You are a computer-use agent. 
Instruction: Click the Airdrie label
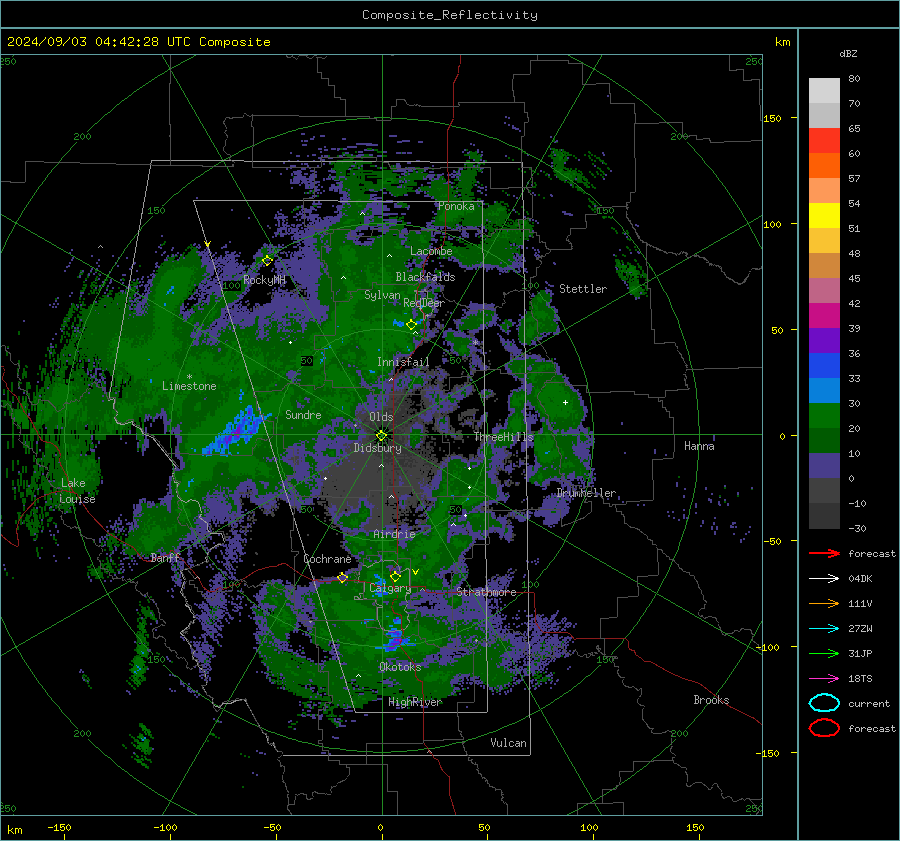click(394, 534)
